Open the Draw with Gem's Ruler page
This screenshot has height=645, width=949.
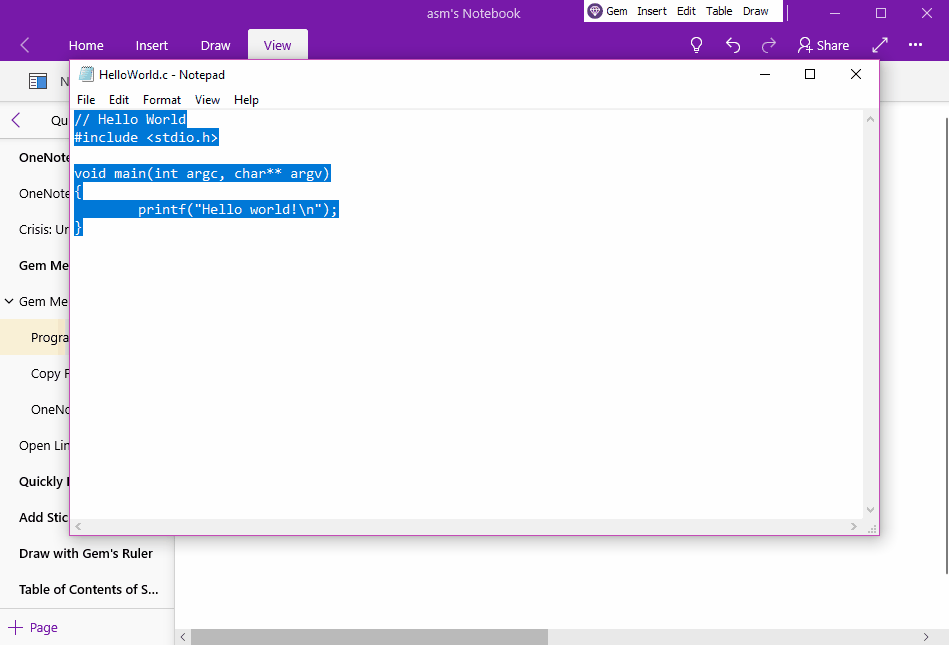pyautogui.click(x=85, y=553)
